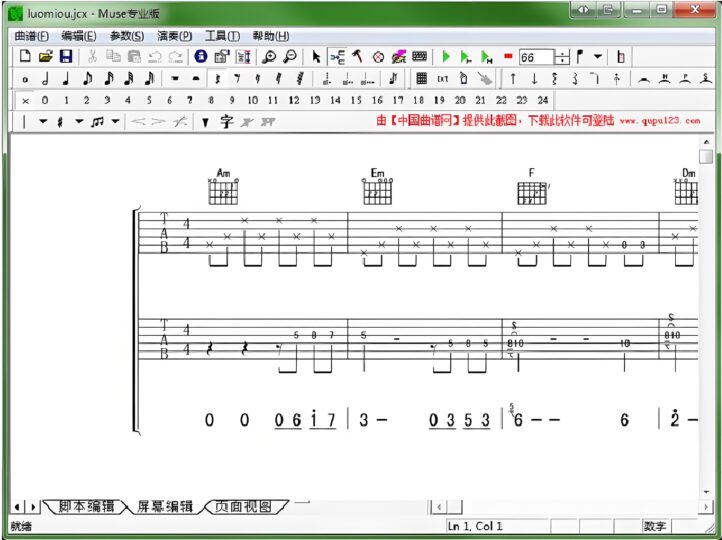Click the single dotted note icon
The height and width of the screenshot is (540, 722).
tap(327, 79)
